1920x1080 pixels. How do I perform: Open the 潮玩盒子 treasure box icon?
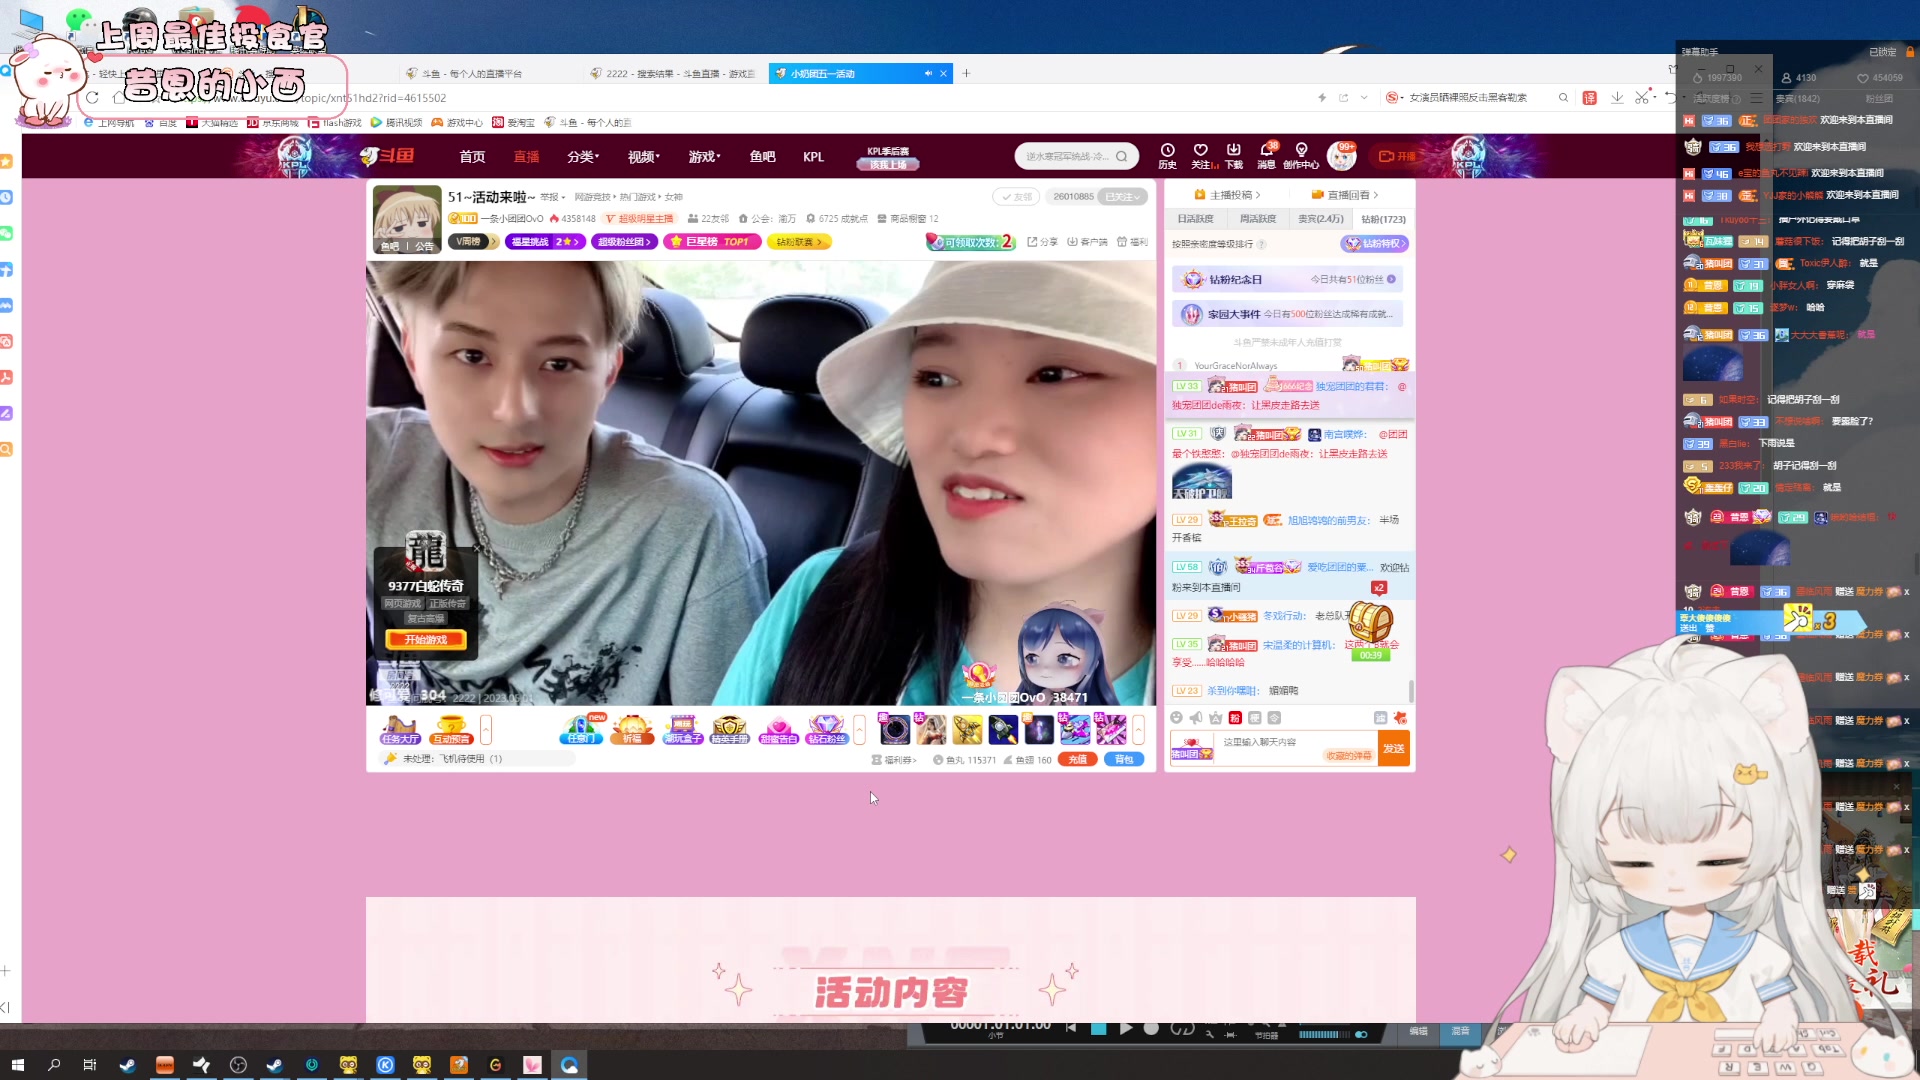tap(682, 731)
